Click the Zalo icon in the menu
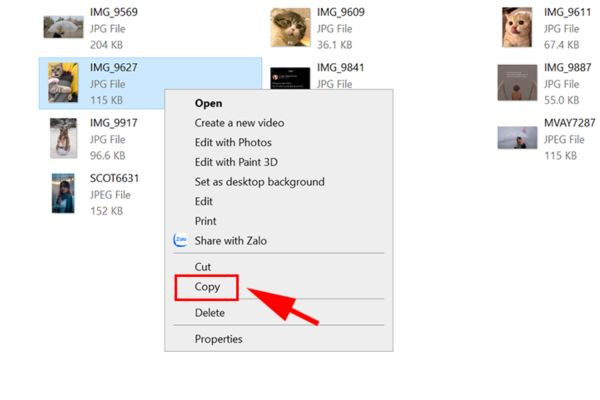Viewport: 600px width, 400px height. [180, 240]
